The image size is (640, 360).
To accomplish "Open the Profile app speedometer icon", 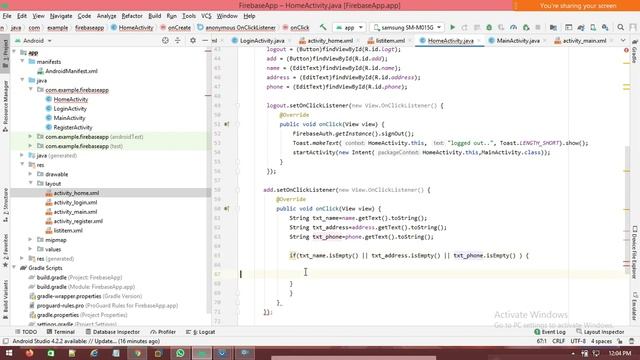I will coord(513,27).
